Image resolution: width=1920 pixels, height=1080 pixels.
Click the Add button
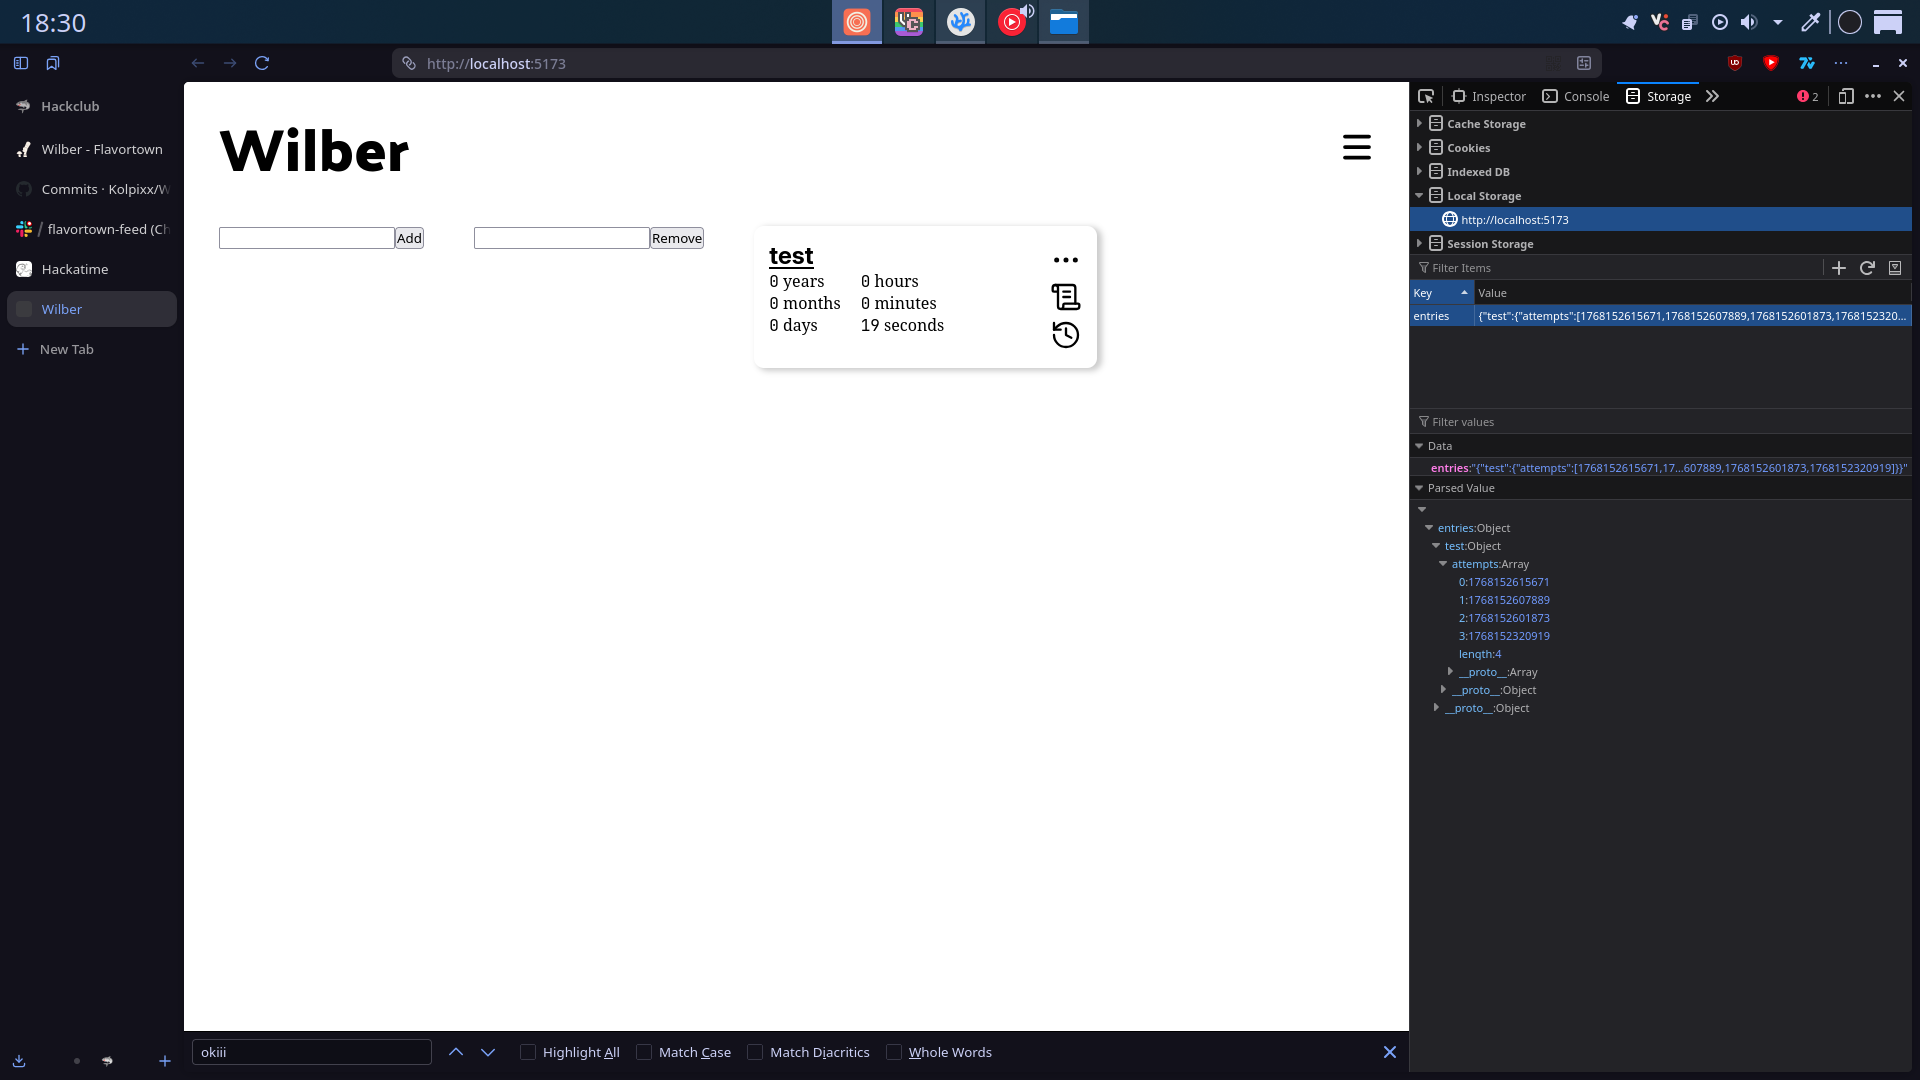pyautogui.click(x=409, y=238)
